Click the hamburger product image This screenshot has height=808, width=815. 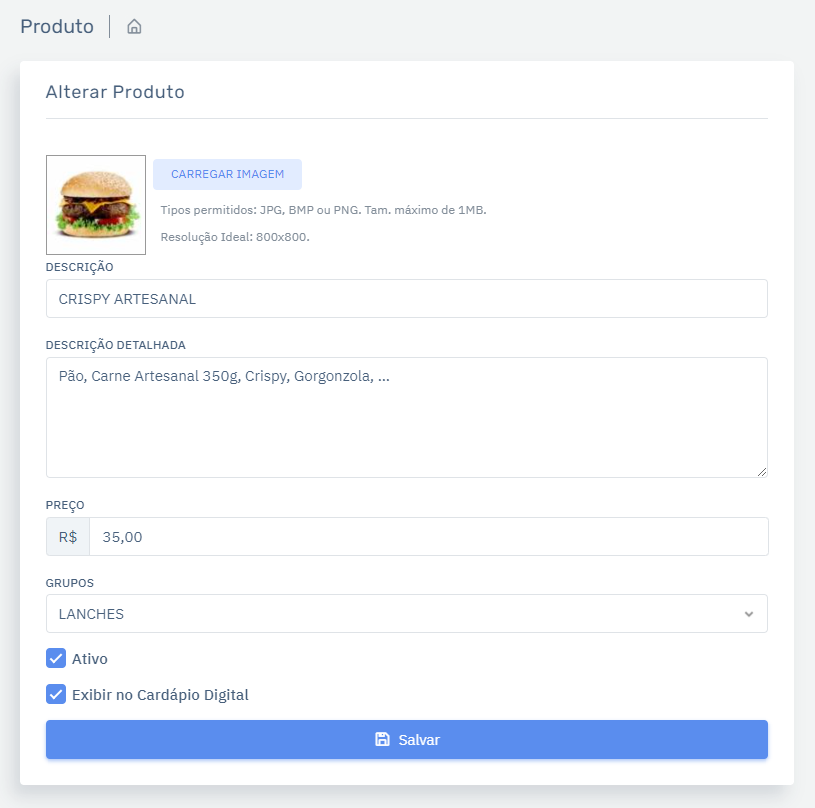pos(96,205)
